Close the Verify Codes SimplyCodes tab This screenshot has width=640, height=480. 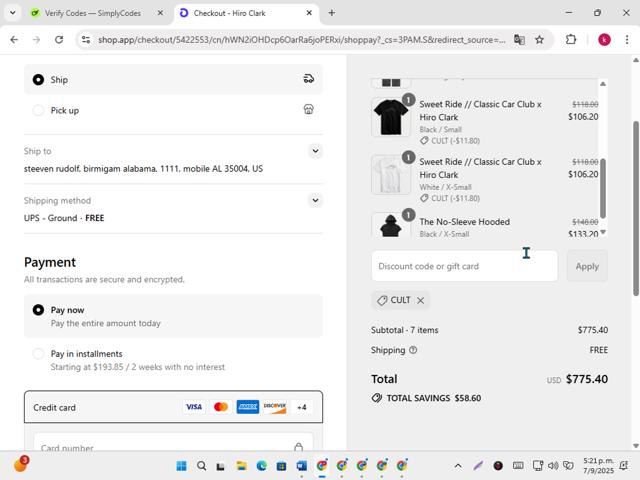tap(160, 13)
